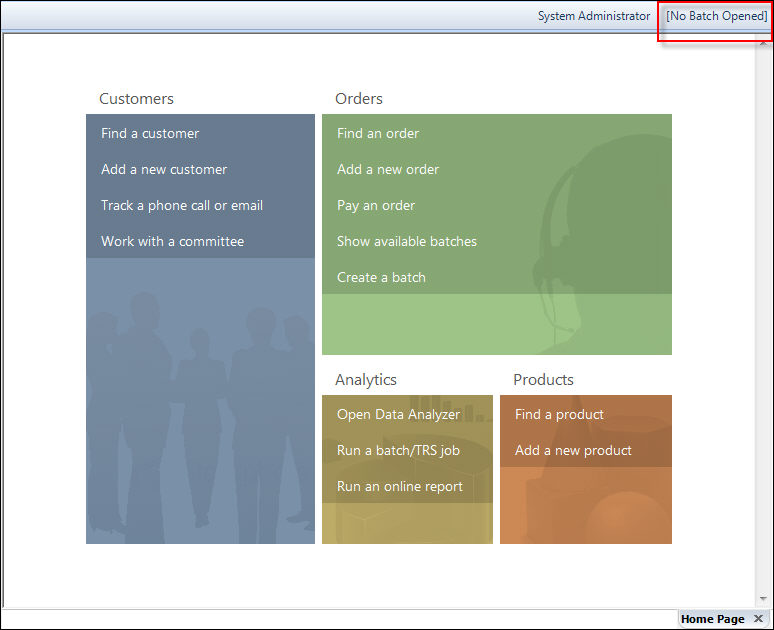
Task: Select Run a batch/TRS job
Action: pyautogui.click(x=398, y=451)
